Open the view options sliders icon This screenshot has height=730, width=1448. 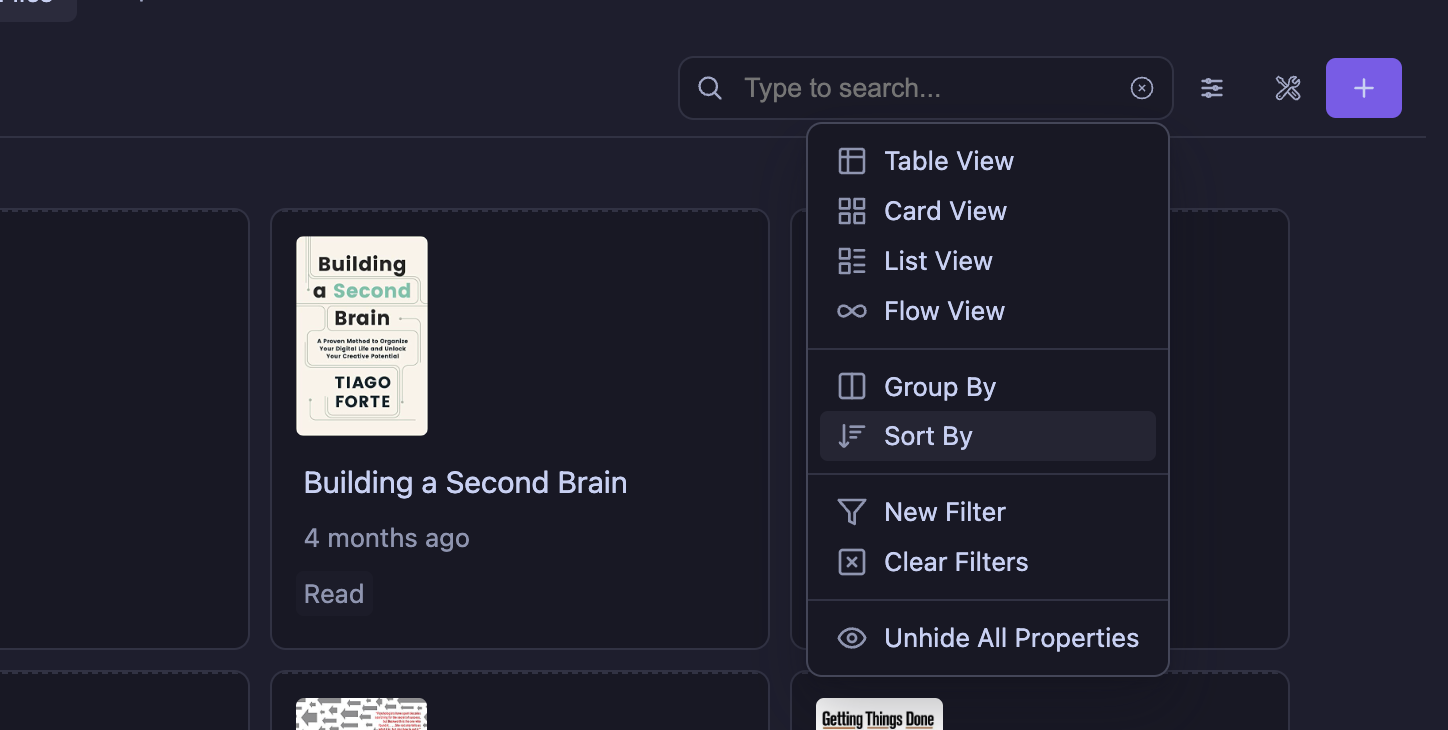click(1212, 88)
